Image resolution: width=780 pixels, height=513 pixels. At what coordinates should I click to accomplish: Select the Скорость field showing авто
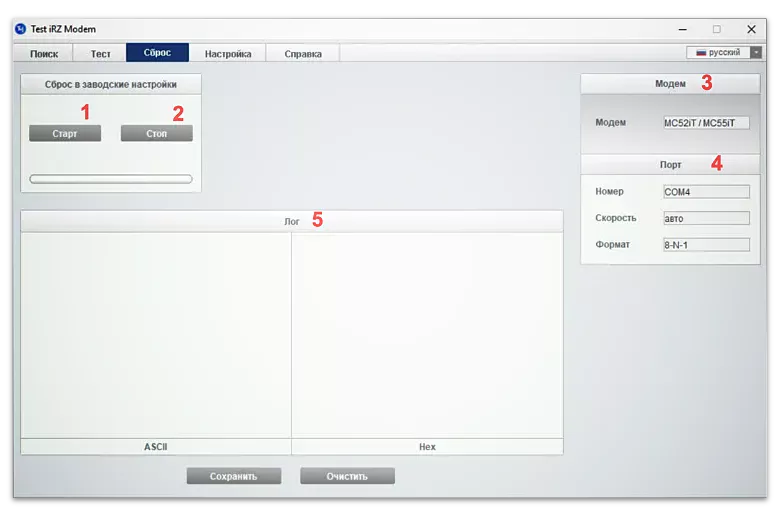(705, 218)
